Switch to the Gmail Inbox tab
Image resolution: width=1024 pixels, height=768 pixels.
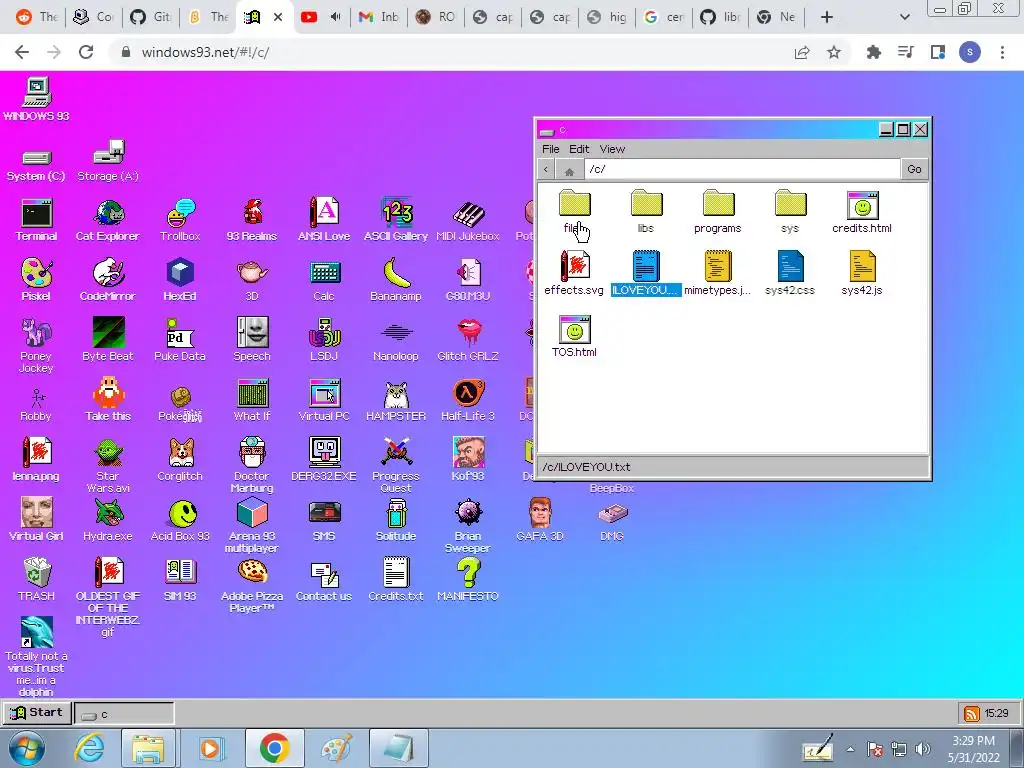(x=379, y=17)
